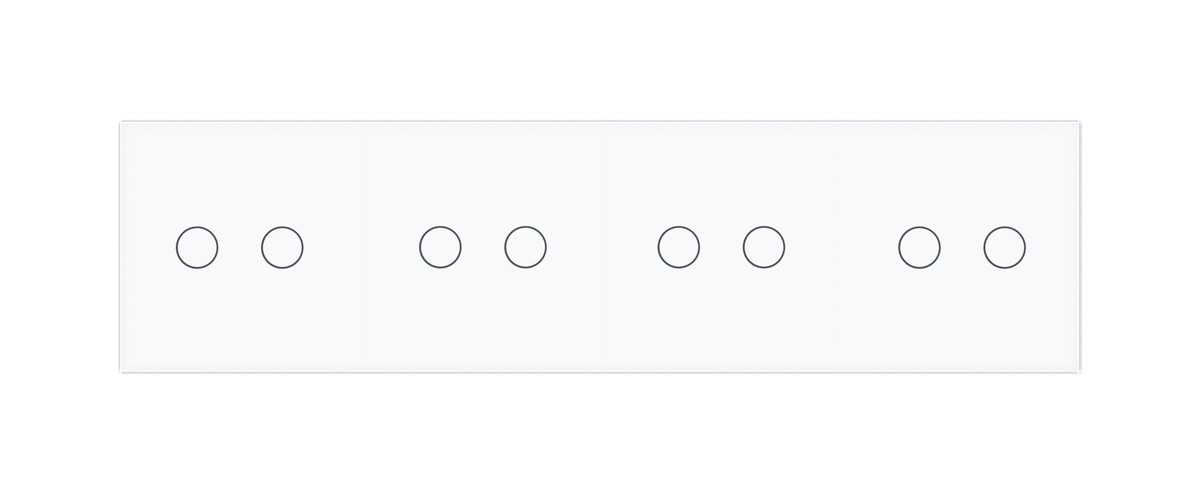Screen dimensions: 1200x494
Task: Click blank panel space between first and second pairs
Action: click(361, 247)
